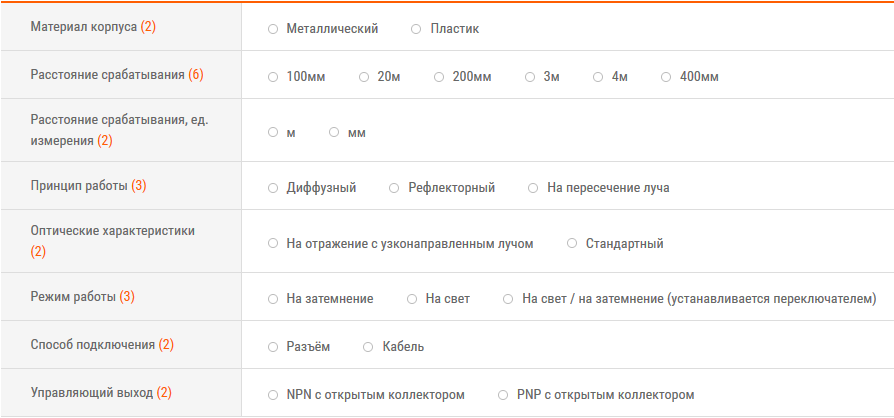Select Рефлекторный working principle

click(395, 188)
